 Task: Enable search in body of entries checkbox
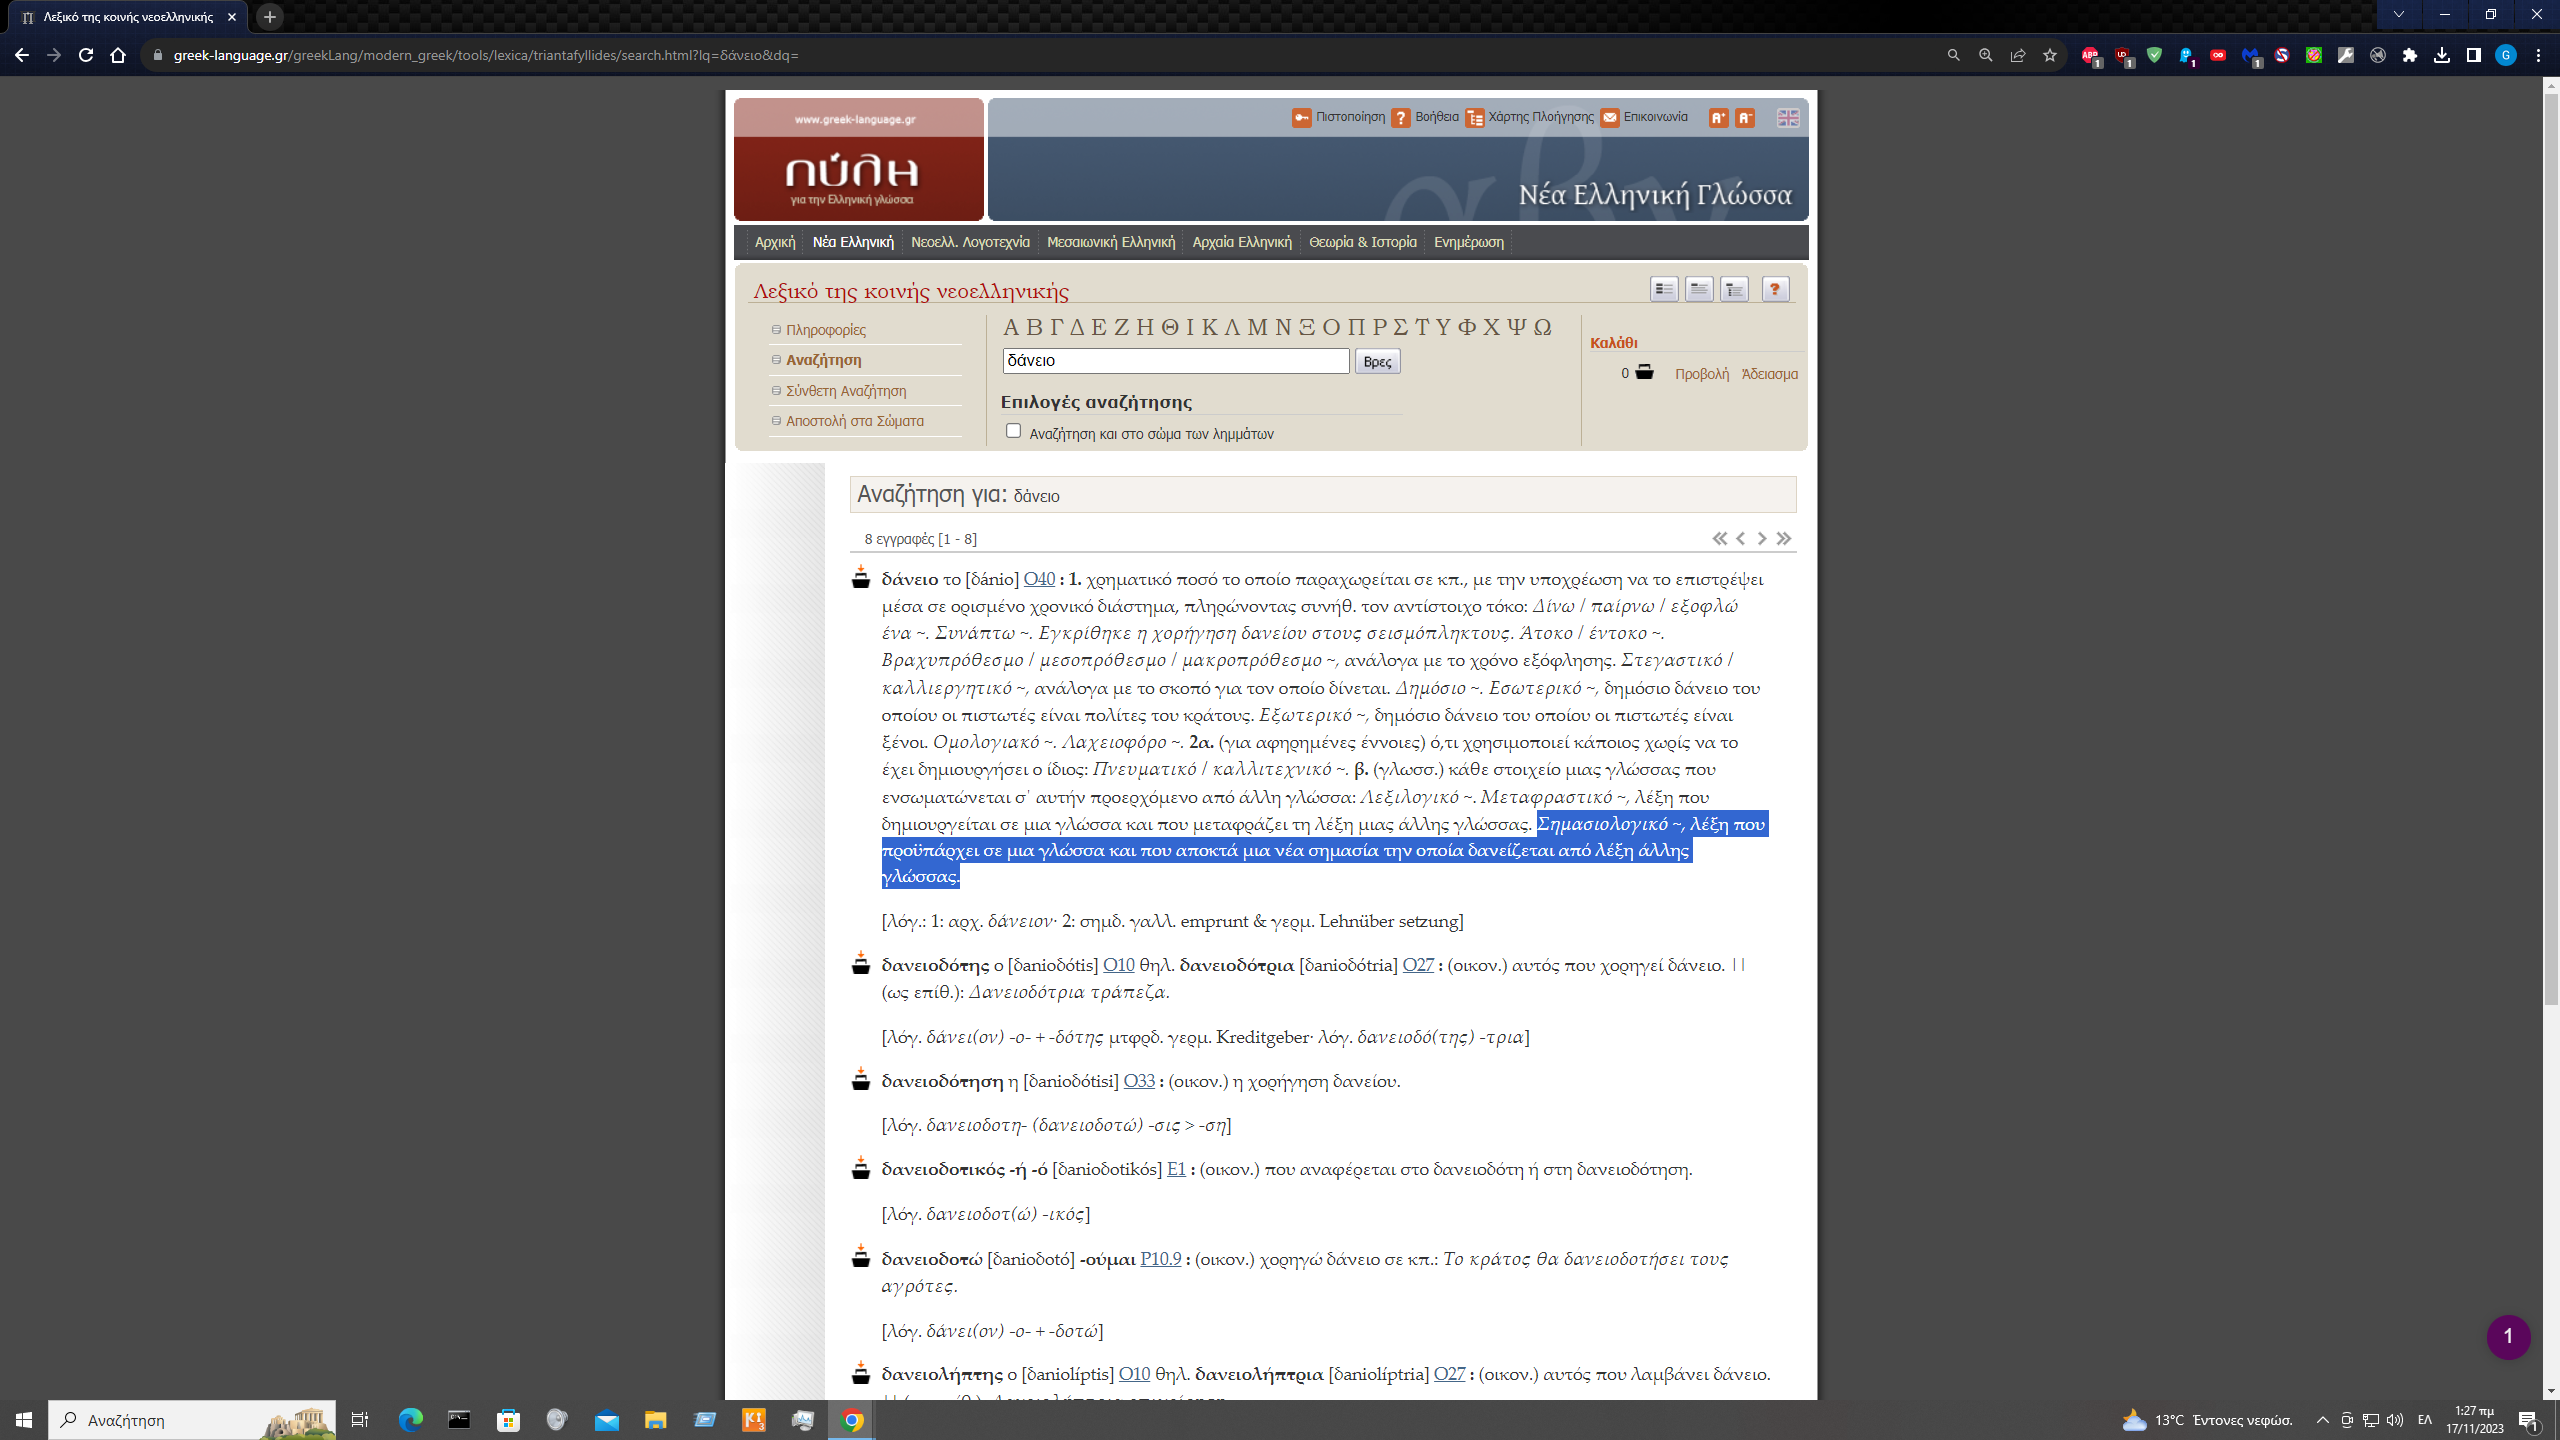click(x=1013, y=431)
